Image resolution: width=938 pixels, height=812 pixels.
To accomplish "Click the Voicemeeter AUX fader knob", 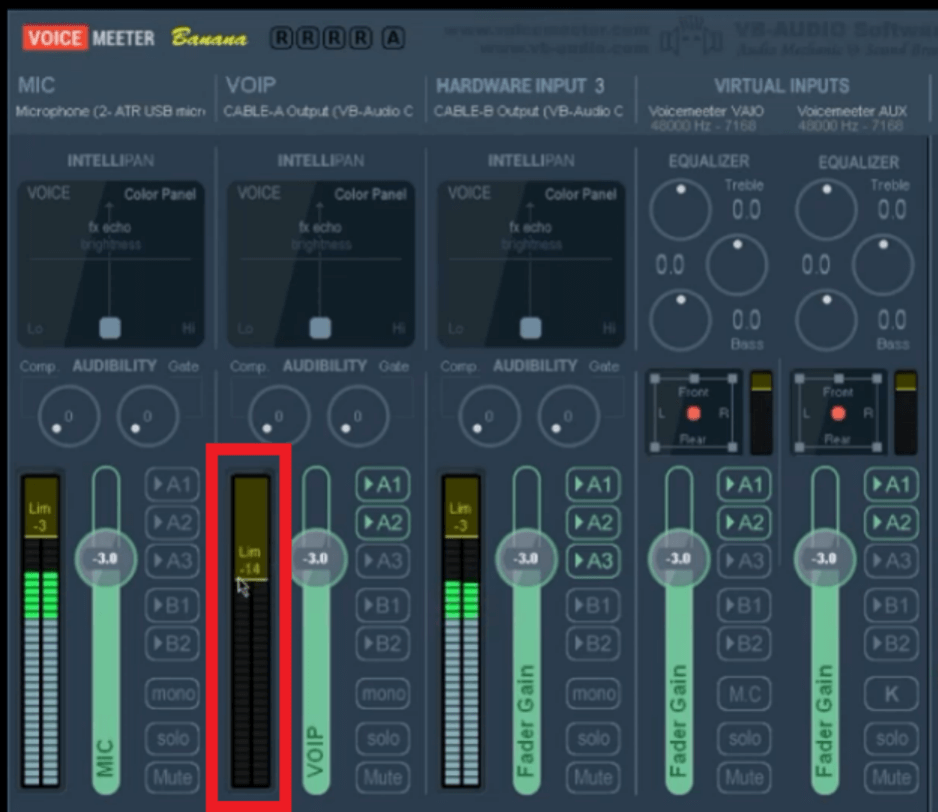I will point(824,559).
